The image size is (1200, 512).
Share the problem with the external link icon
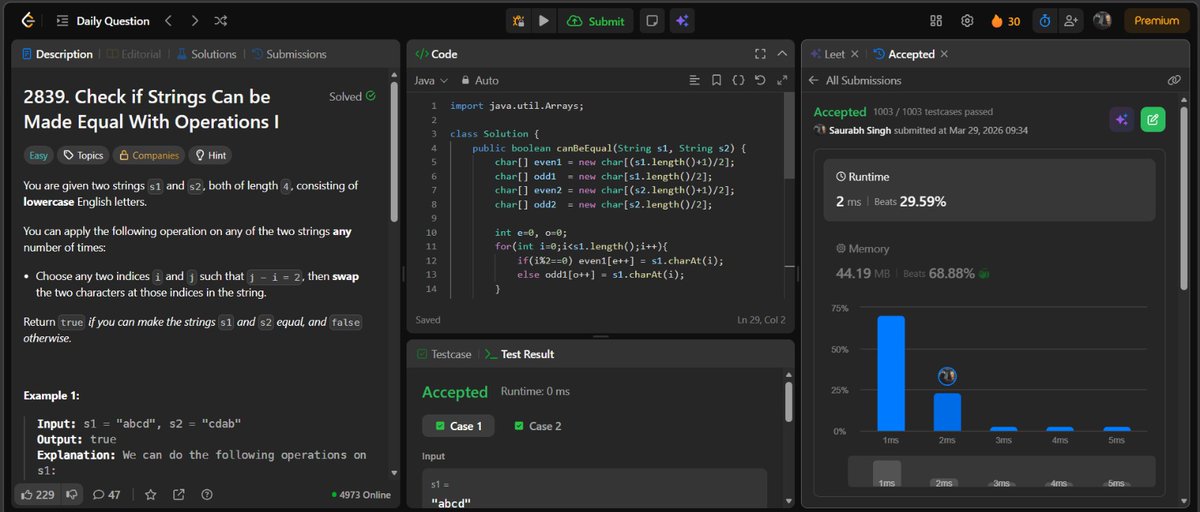pyautogui.click(x=179, y=494)
